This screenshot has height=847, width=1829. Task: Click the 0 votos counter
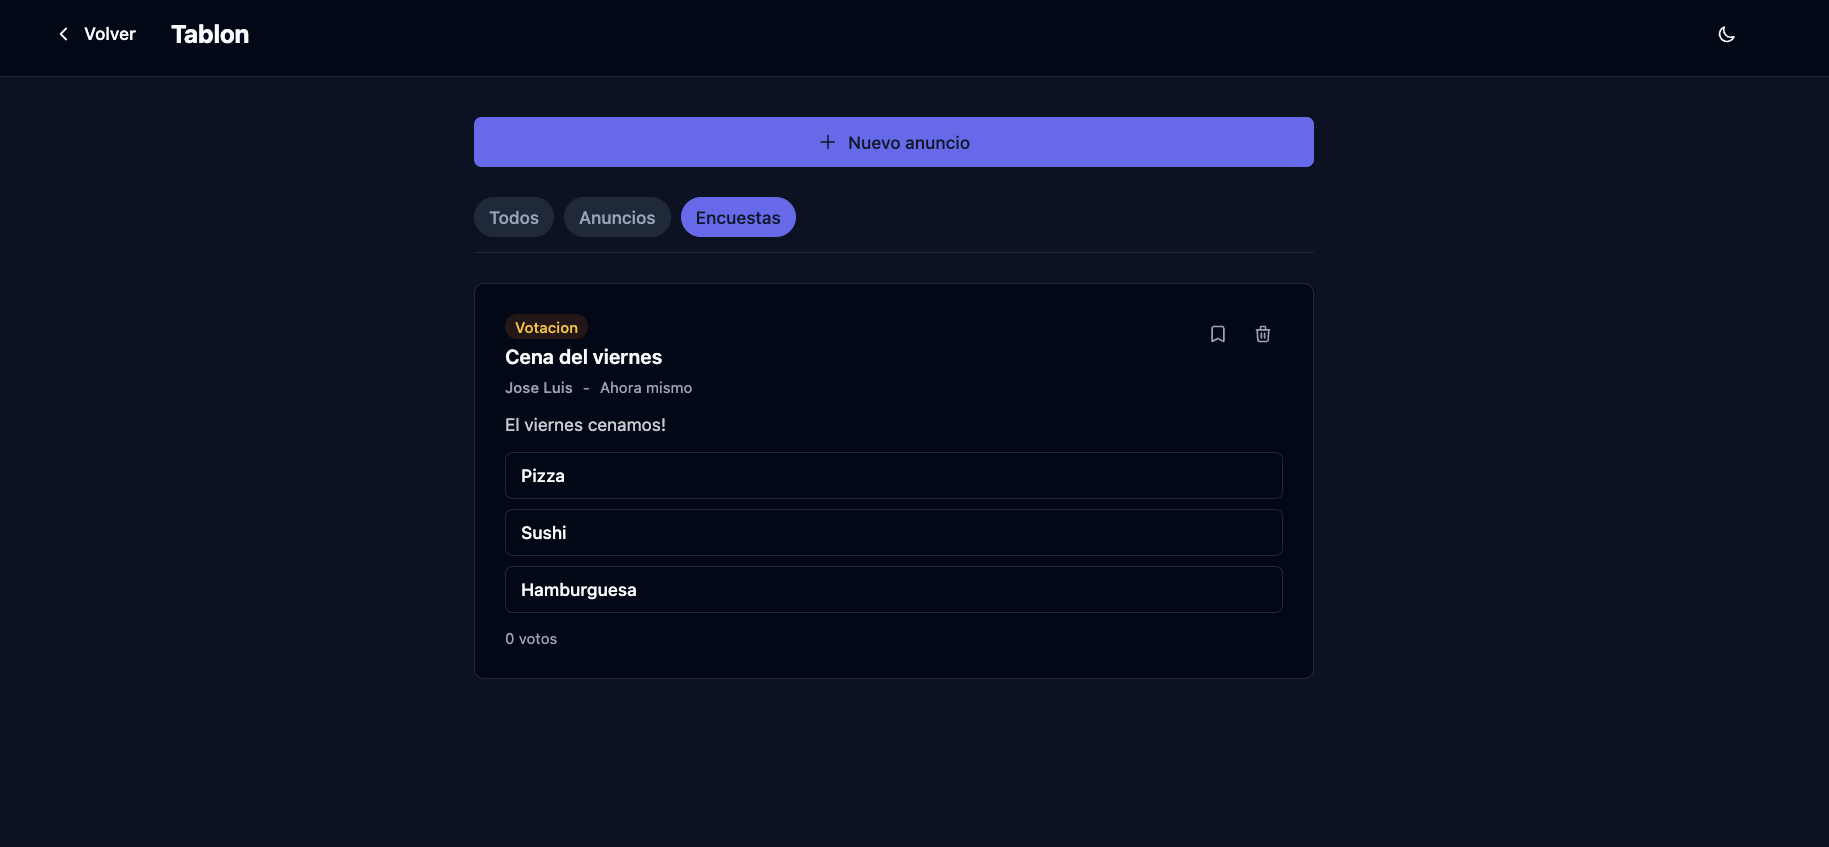pyautogui.click(x=531, y=639)
